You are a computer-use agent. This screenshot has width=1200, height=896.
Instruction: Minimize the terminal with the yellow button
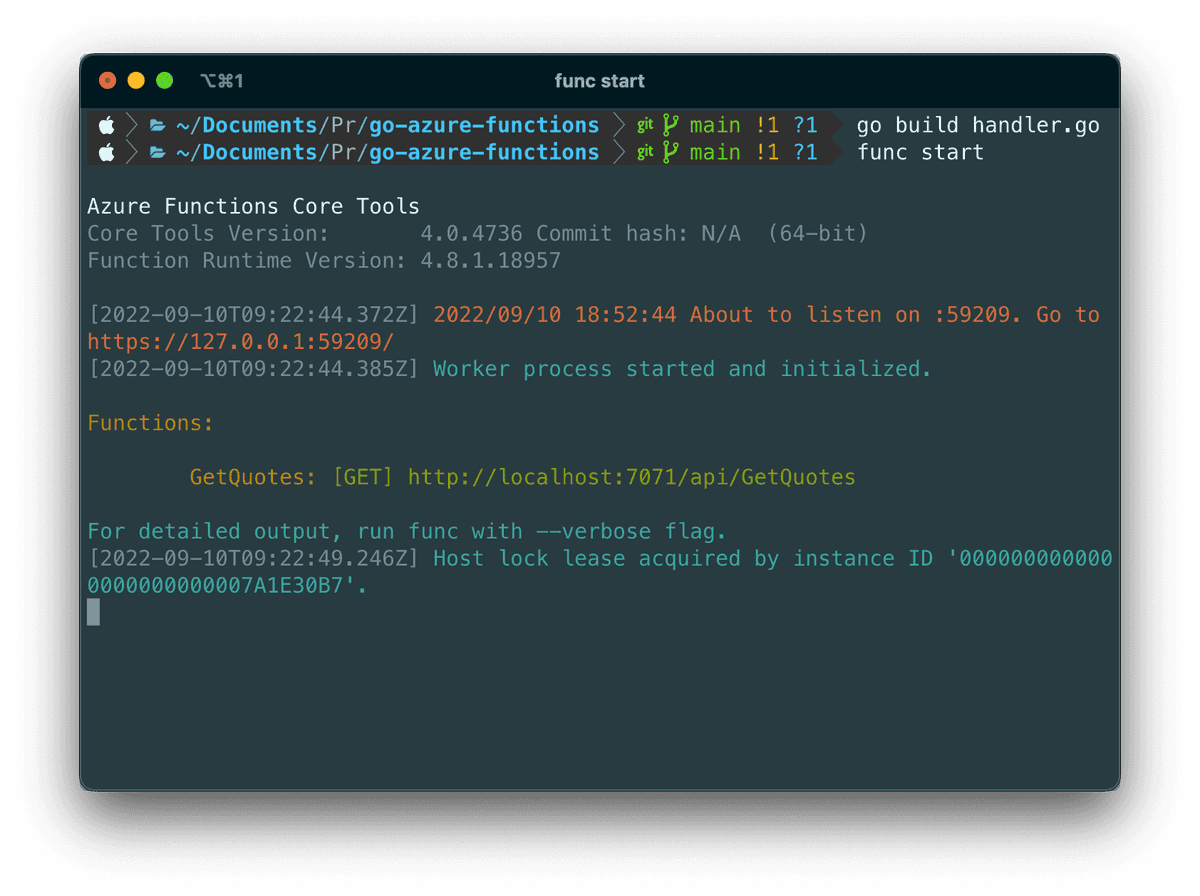point(136,81)
